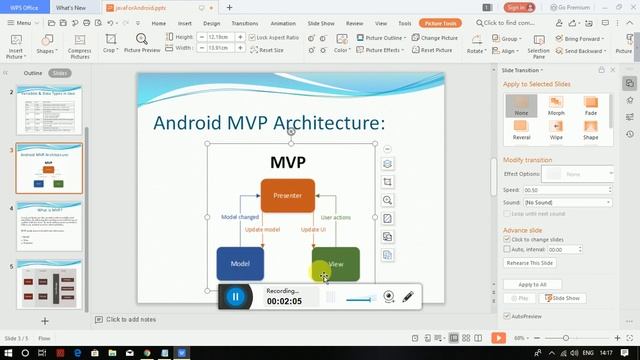
Task: Open Chrome from the taskbar
Action: [147, 353]
